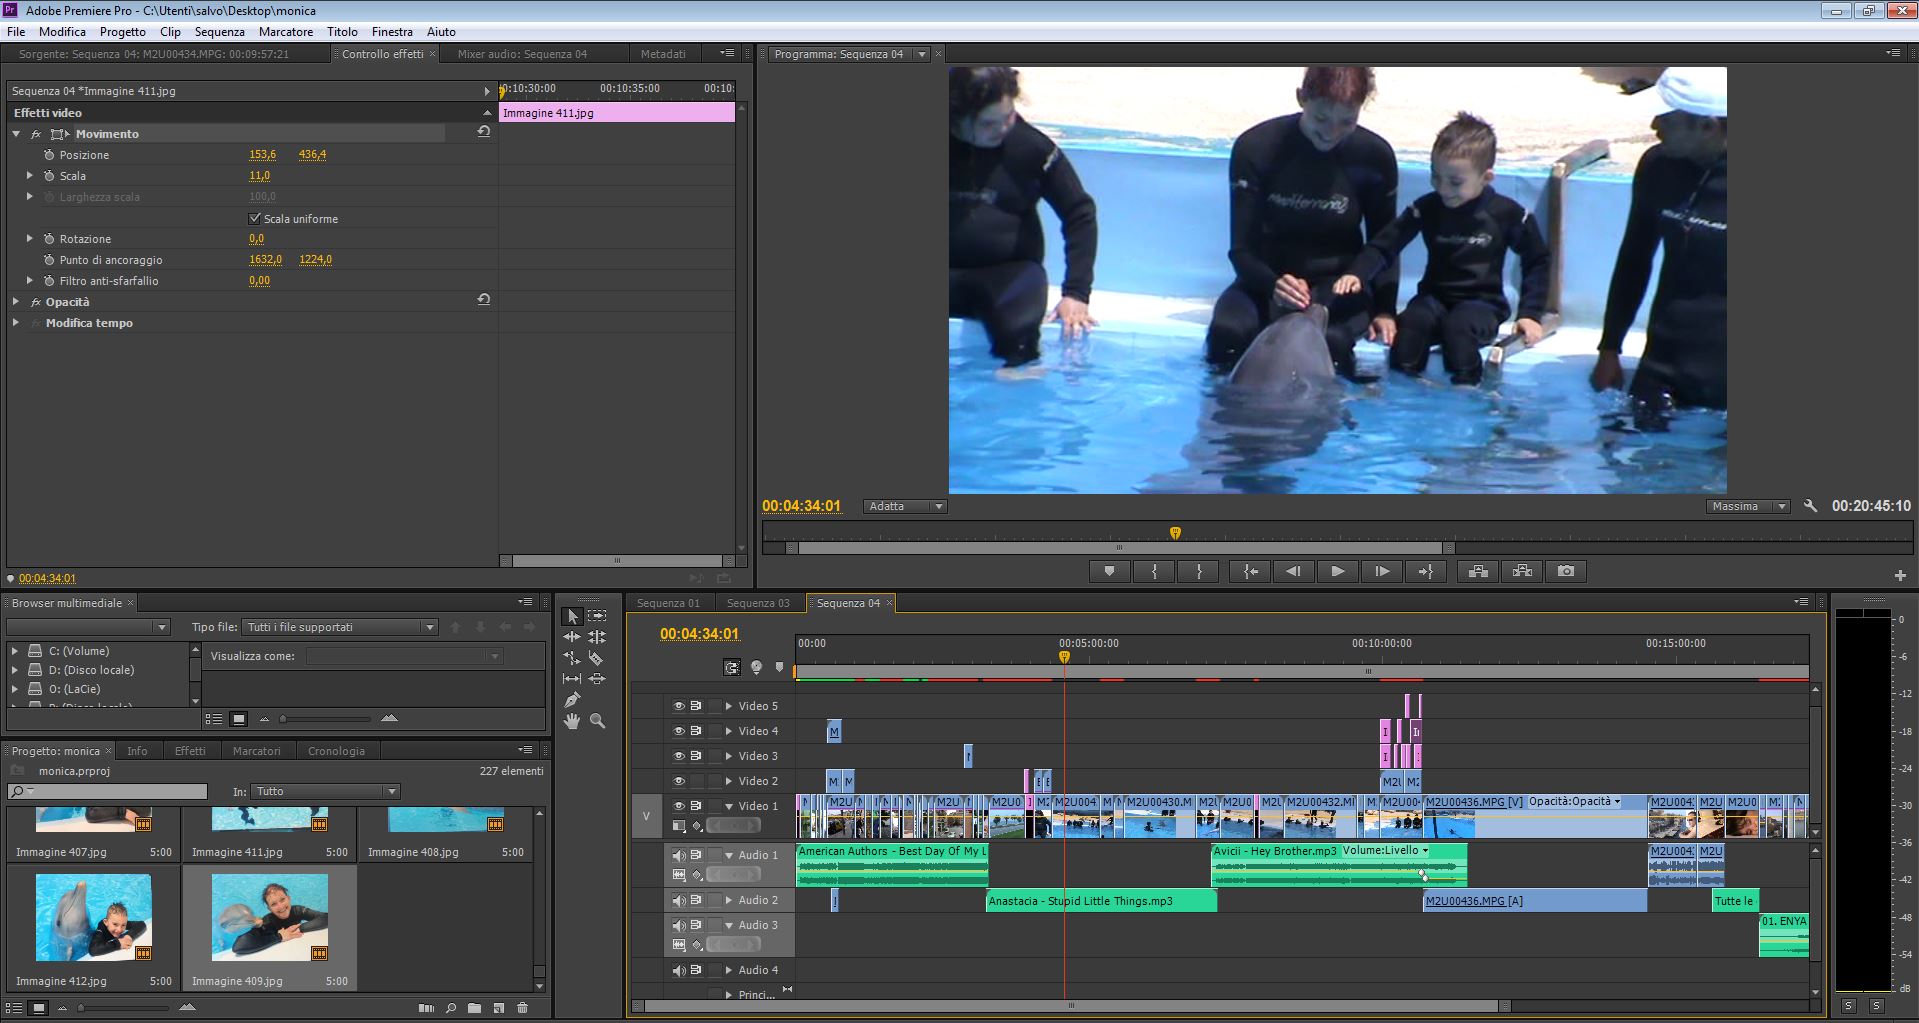Reset Movimento effect parameters
Screen dimensions: 1919x1023
pyautogui.click(x=484, y=132)
